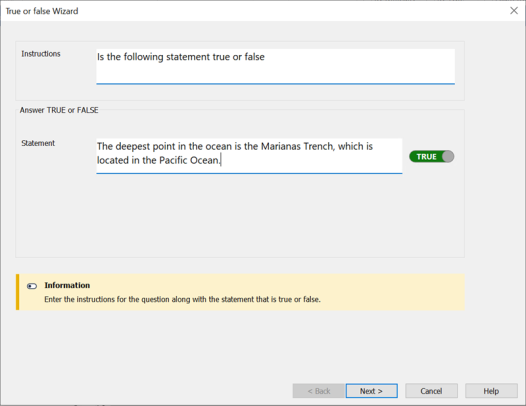Viewport: 526px width, 406px height.
Task: Click the True or false Wizard title
Action: pos(42,11)
